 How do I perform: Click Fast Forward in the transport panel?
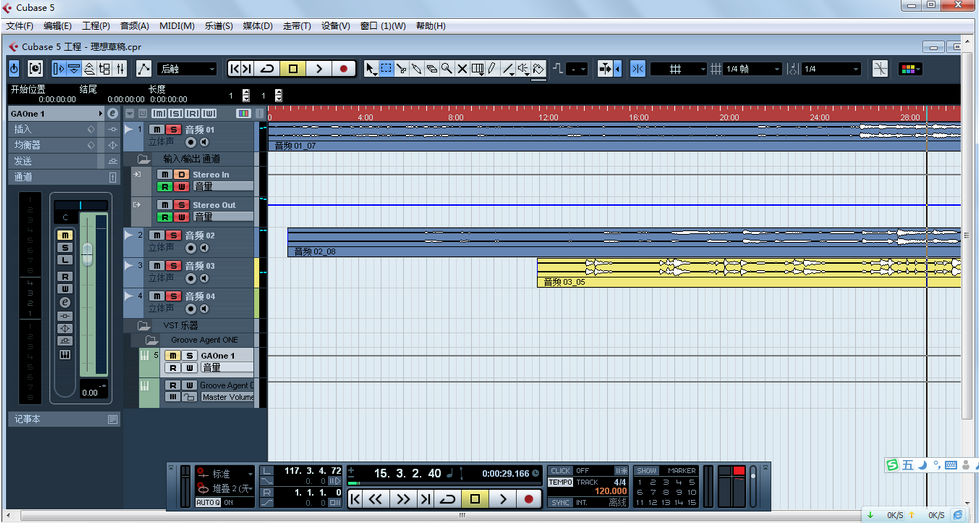tap(403, 499)
